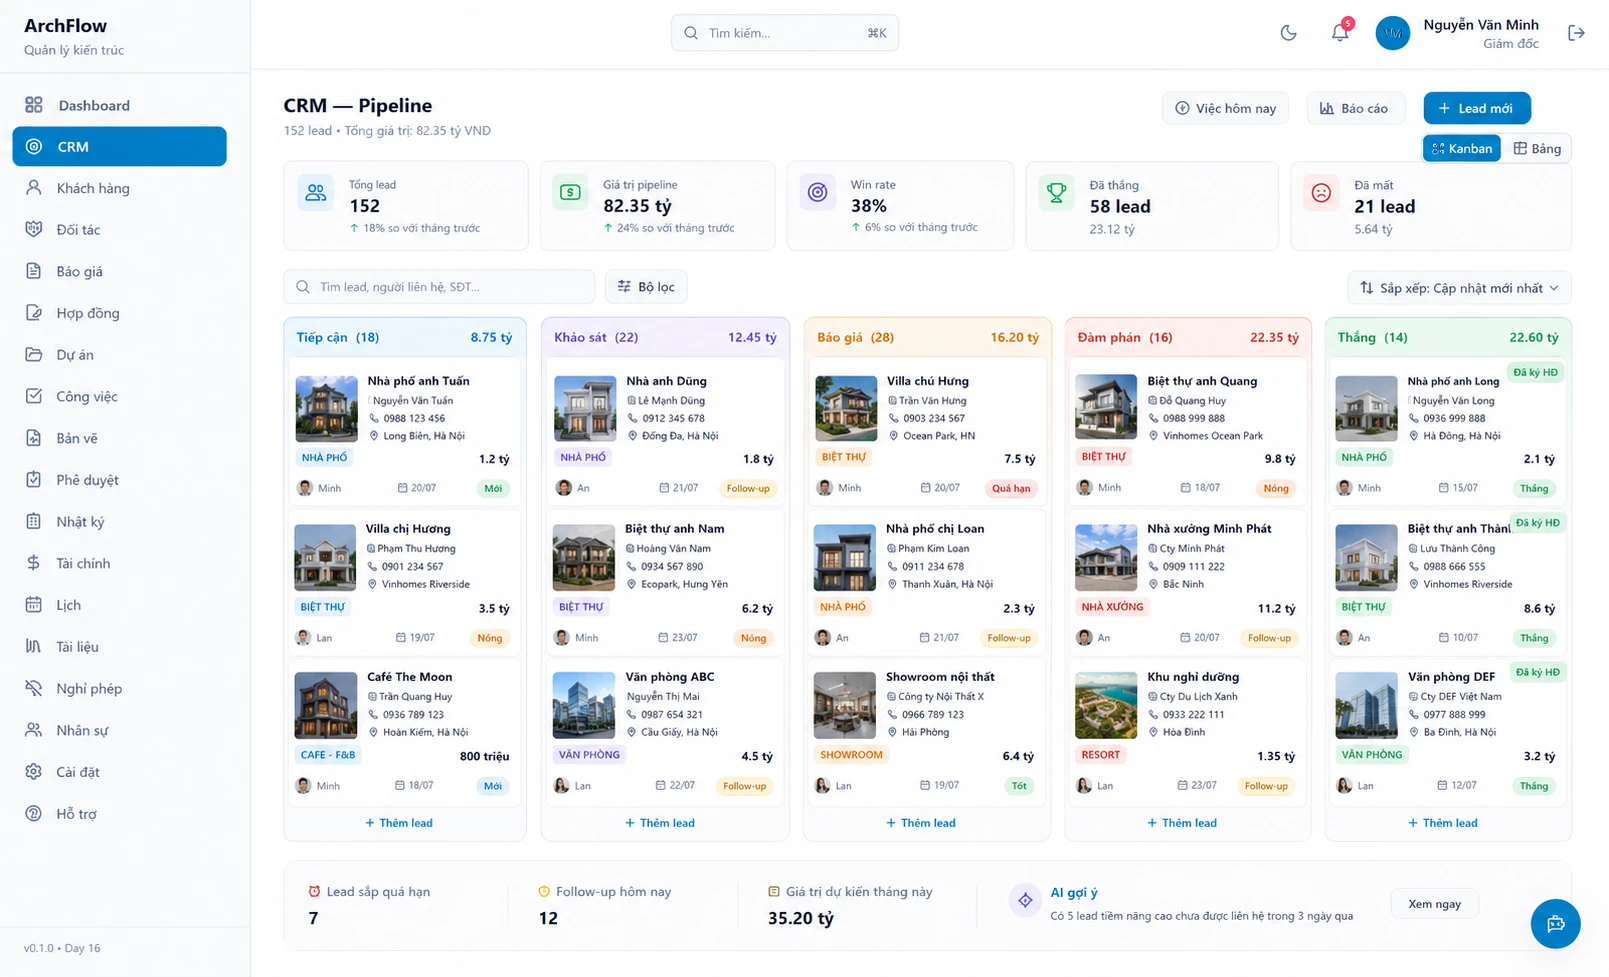The image size is (1609, 977).
Task: Click the logout arrow icon
Action: tap(1576, 33)
